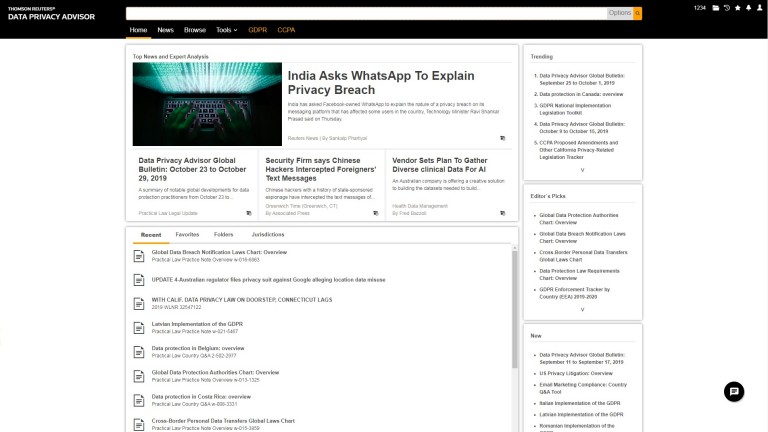Open Data protection in Canada trending link

tap(581, 94)
